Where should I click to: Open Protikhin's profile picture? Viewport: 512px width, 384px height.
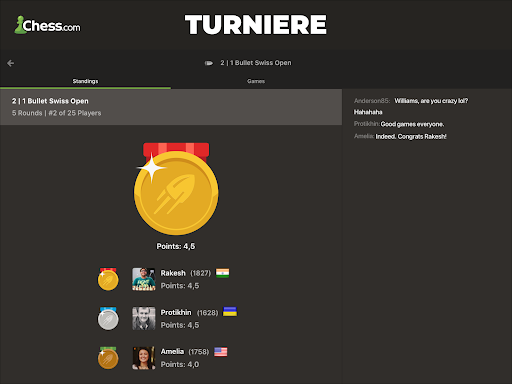coord(144,318)
